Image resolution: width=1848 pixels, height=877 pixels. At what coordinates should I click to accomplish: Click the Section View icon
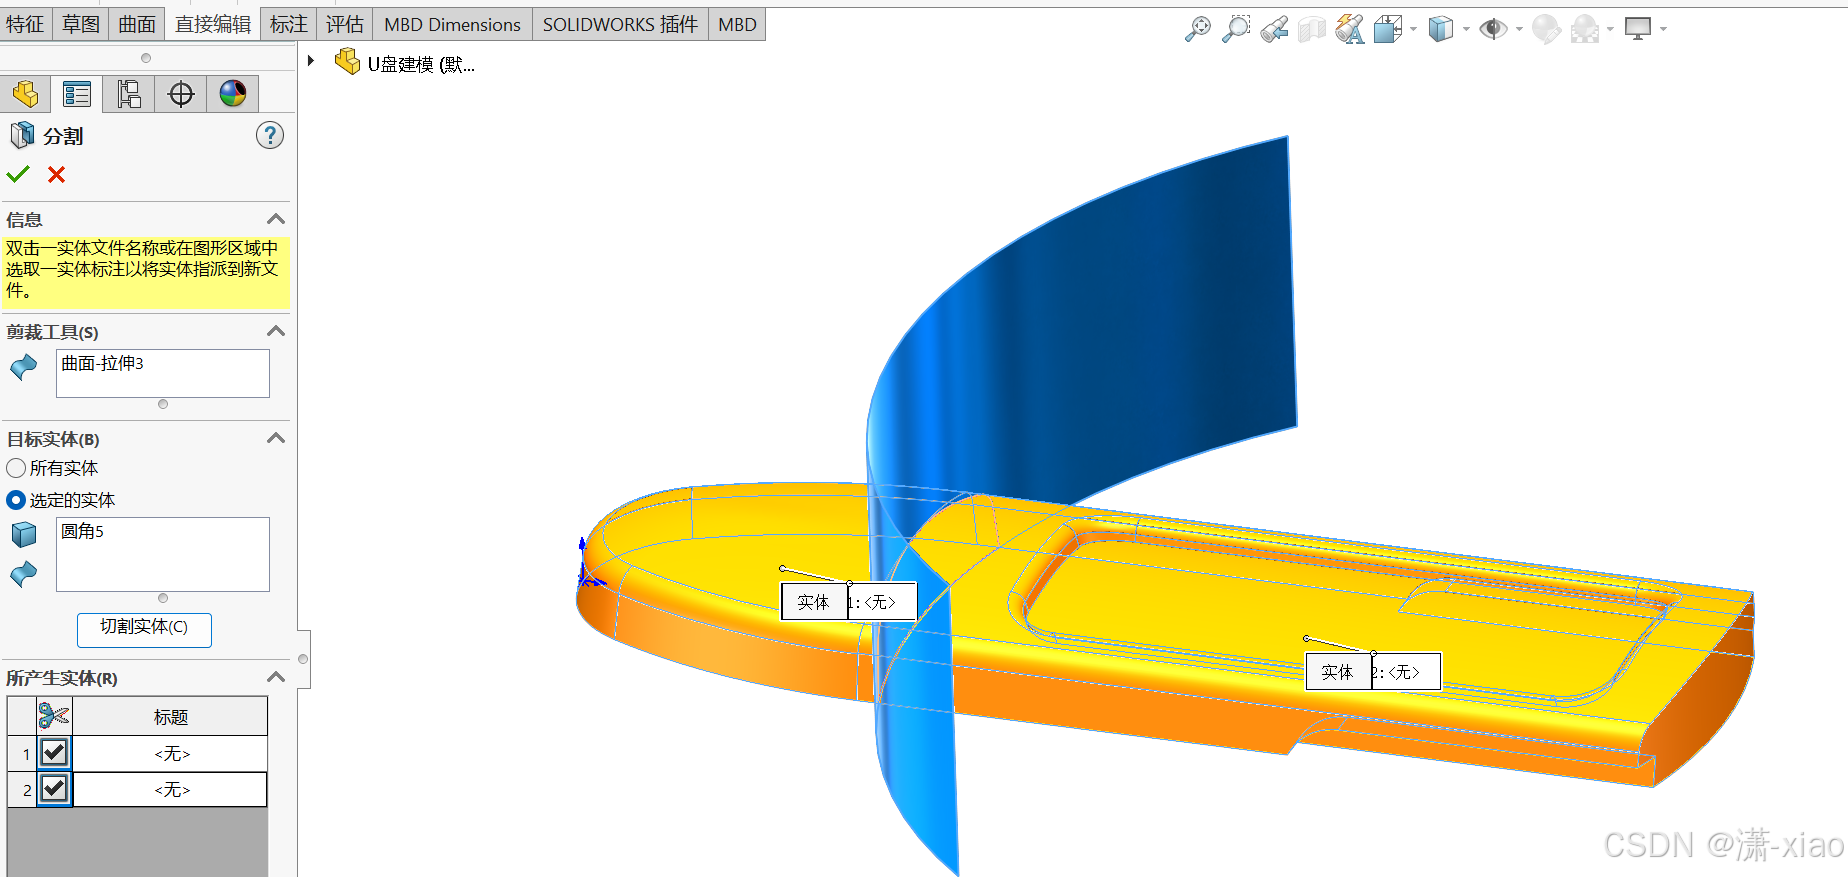click(x=1312, y=29)
